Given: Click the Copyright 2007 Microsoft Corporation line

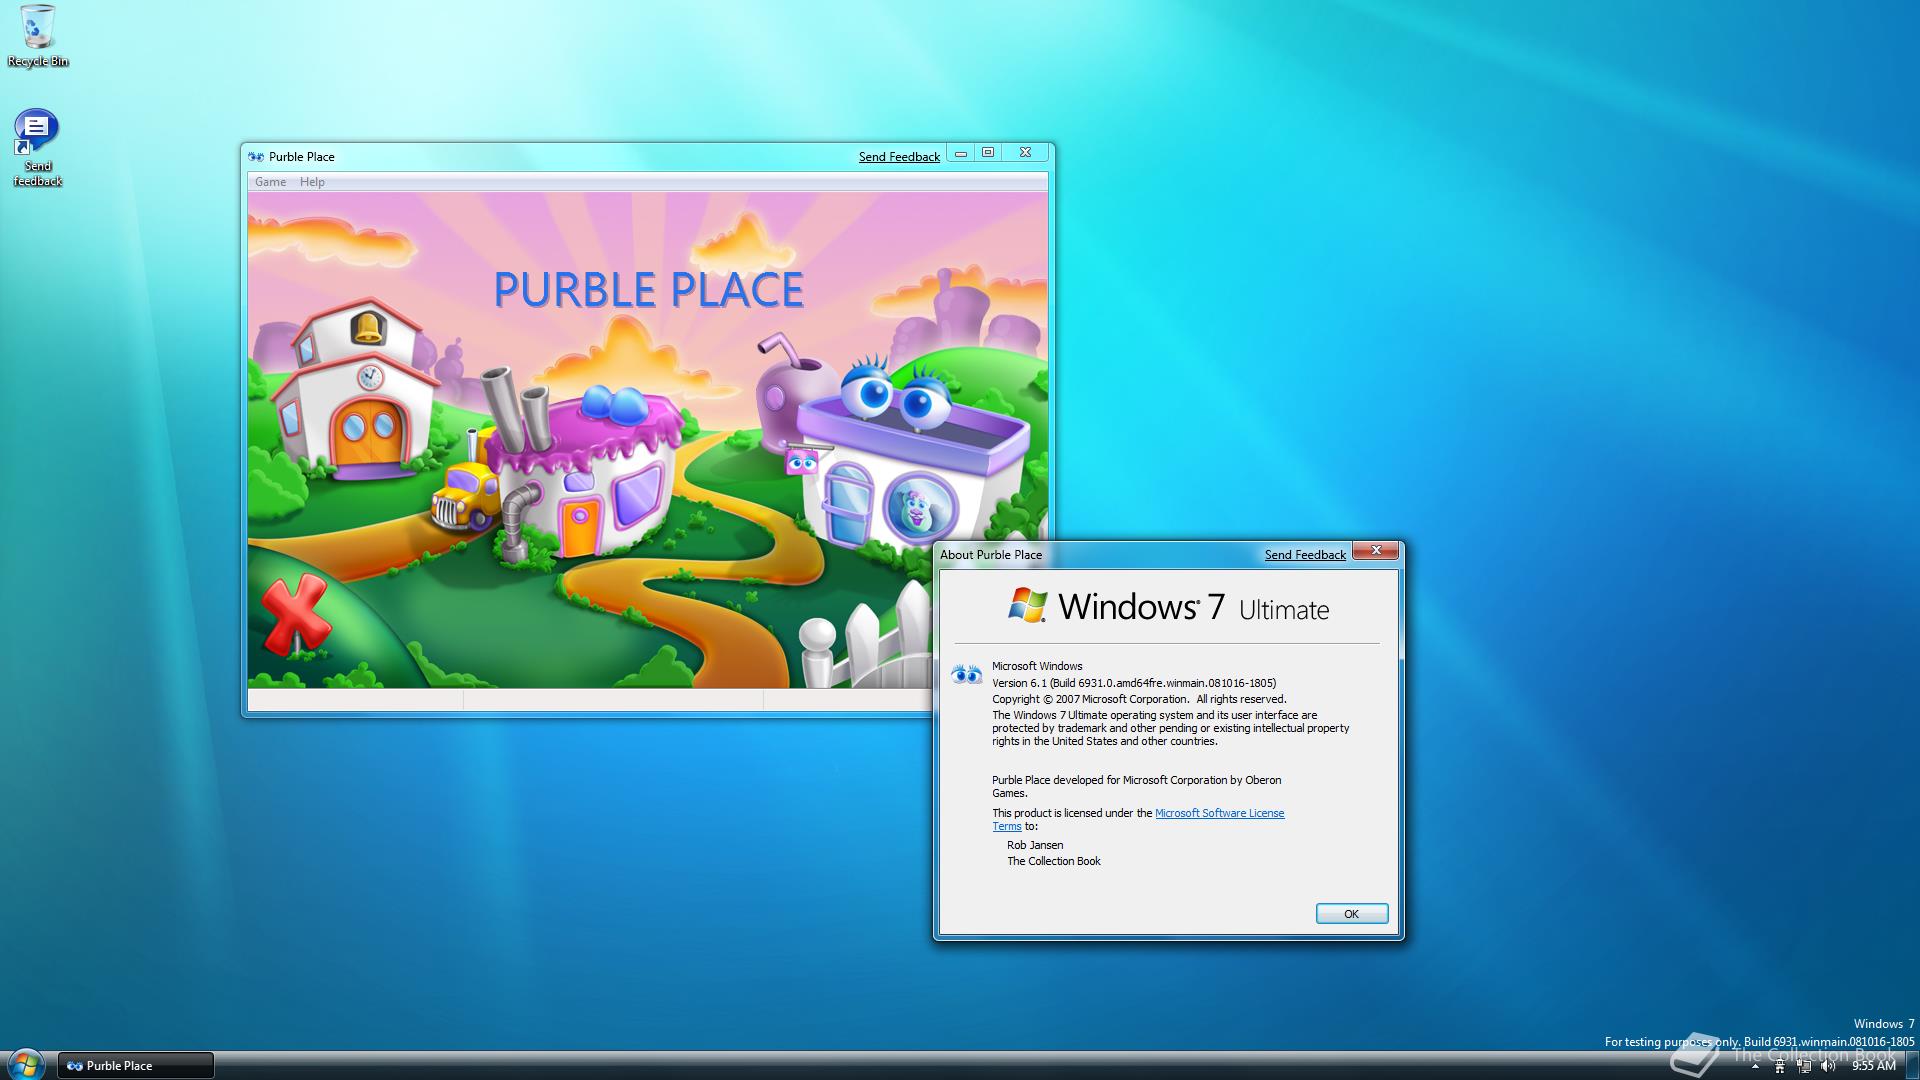Looking at the screenshot, I should [1139, 699].
